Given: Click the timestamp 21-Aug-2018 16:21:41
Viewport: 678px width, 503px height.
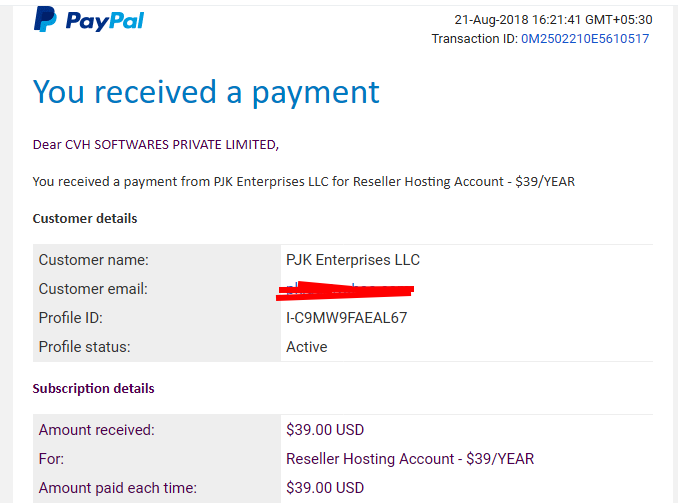Looking at the screenshot, I should tap(518, 19).
